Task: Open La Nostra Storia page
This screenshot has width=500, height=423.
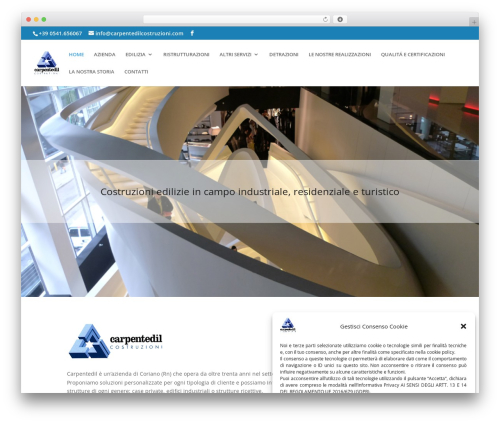Action: click(x=91, y=72)
